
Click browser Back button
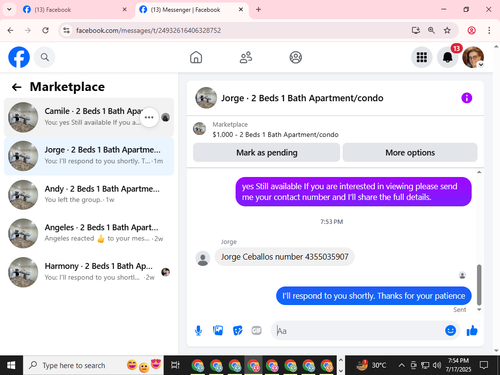click(x=10, y=30)
